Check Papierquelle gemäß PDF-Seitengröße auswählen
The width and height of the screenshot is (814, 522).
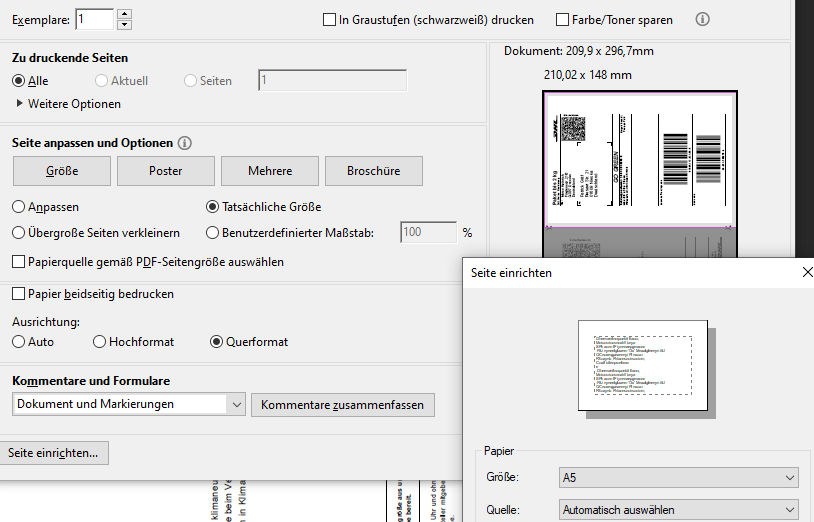tap(19, 262)
